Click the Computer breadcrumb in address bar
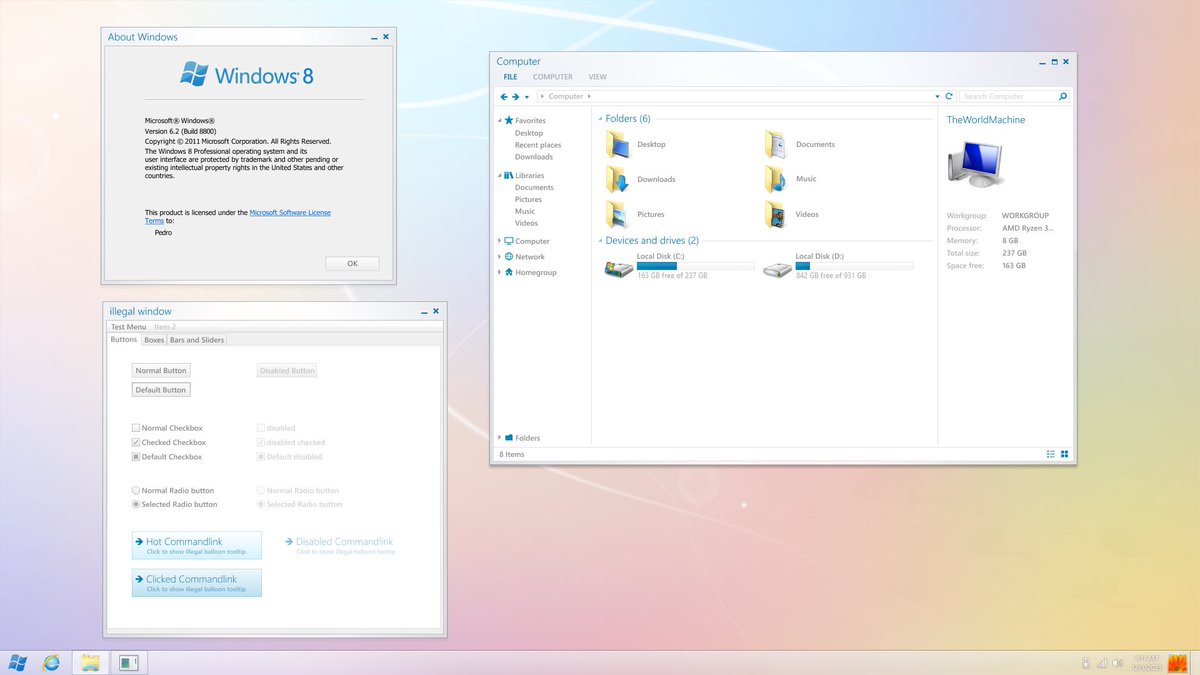Image resolution: width=1200 pixels, height=675 pixels. tap(566, 97)
